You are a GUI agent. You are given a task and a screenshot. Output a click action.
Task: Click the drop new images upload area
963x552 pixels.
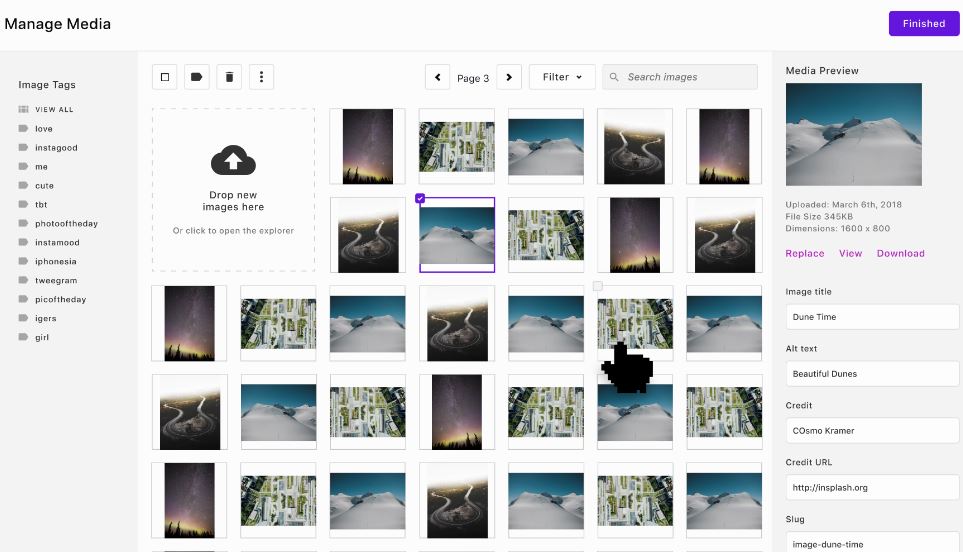pyautogui.click(x=233, y=190)
